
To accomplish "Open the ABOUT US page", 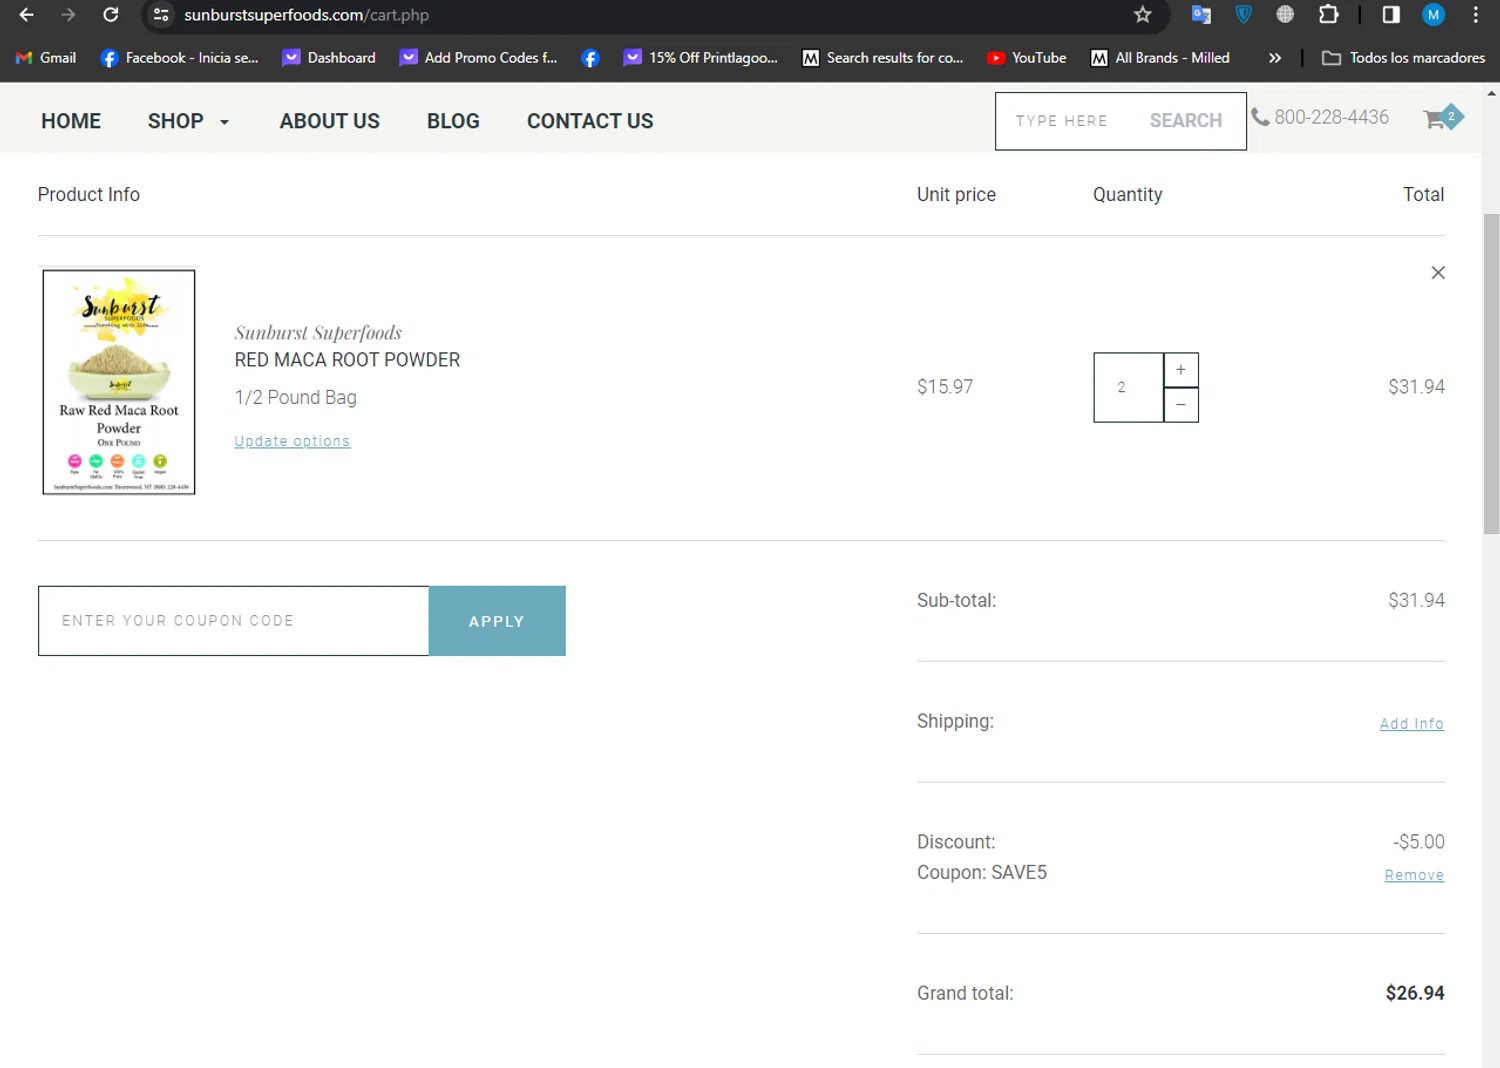I will (330, 121).
